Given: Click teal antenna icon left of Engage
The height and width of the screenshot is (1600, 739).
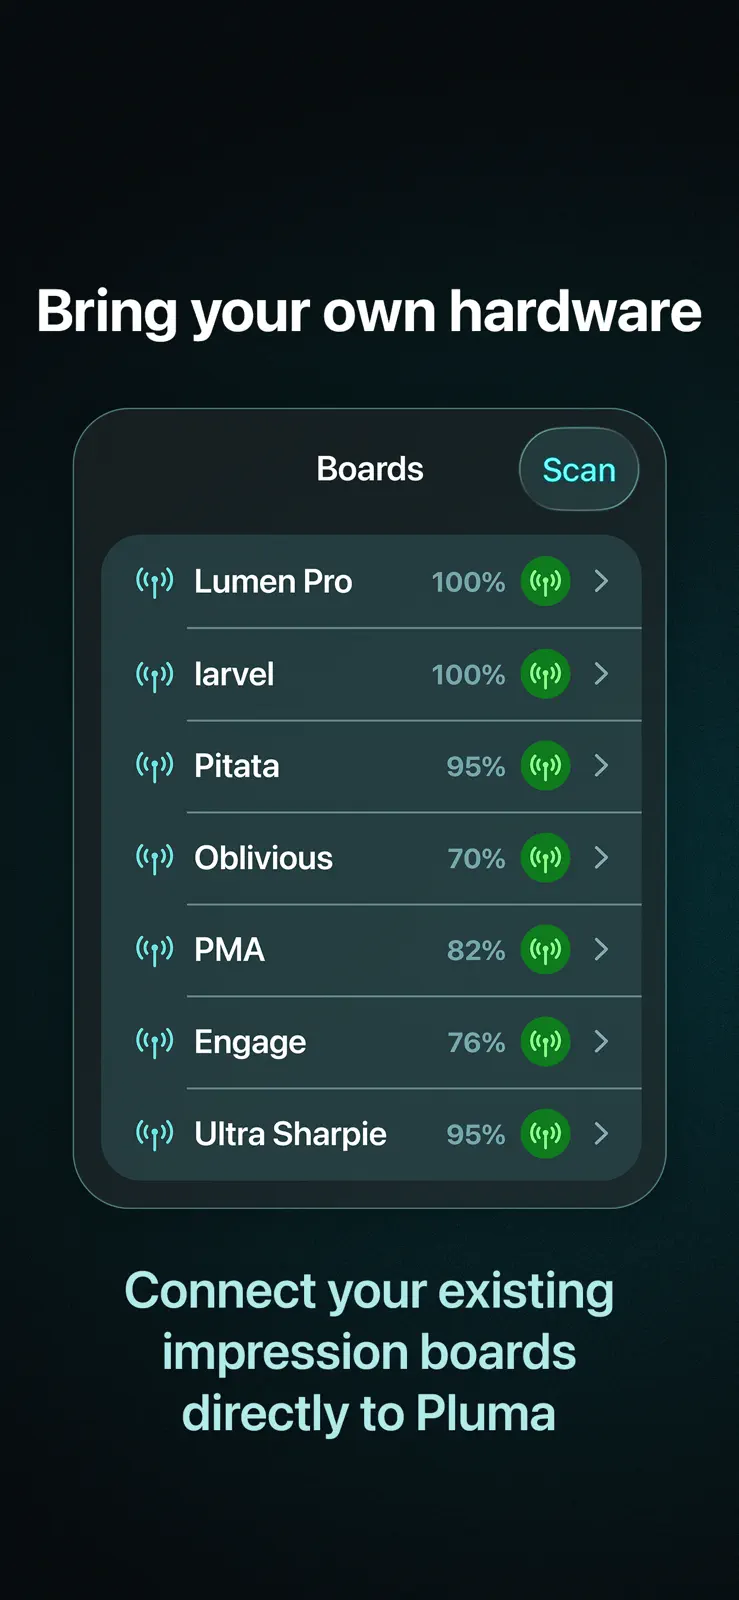Looking at the screenshot, I should point(155,1043).
